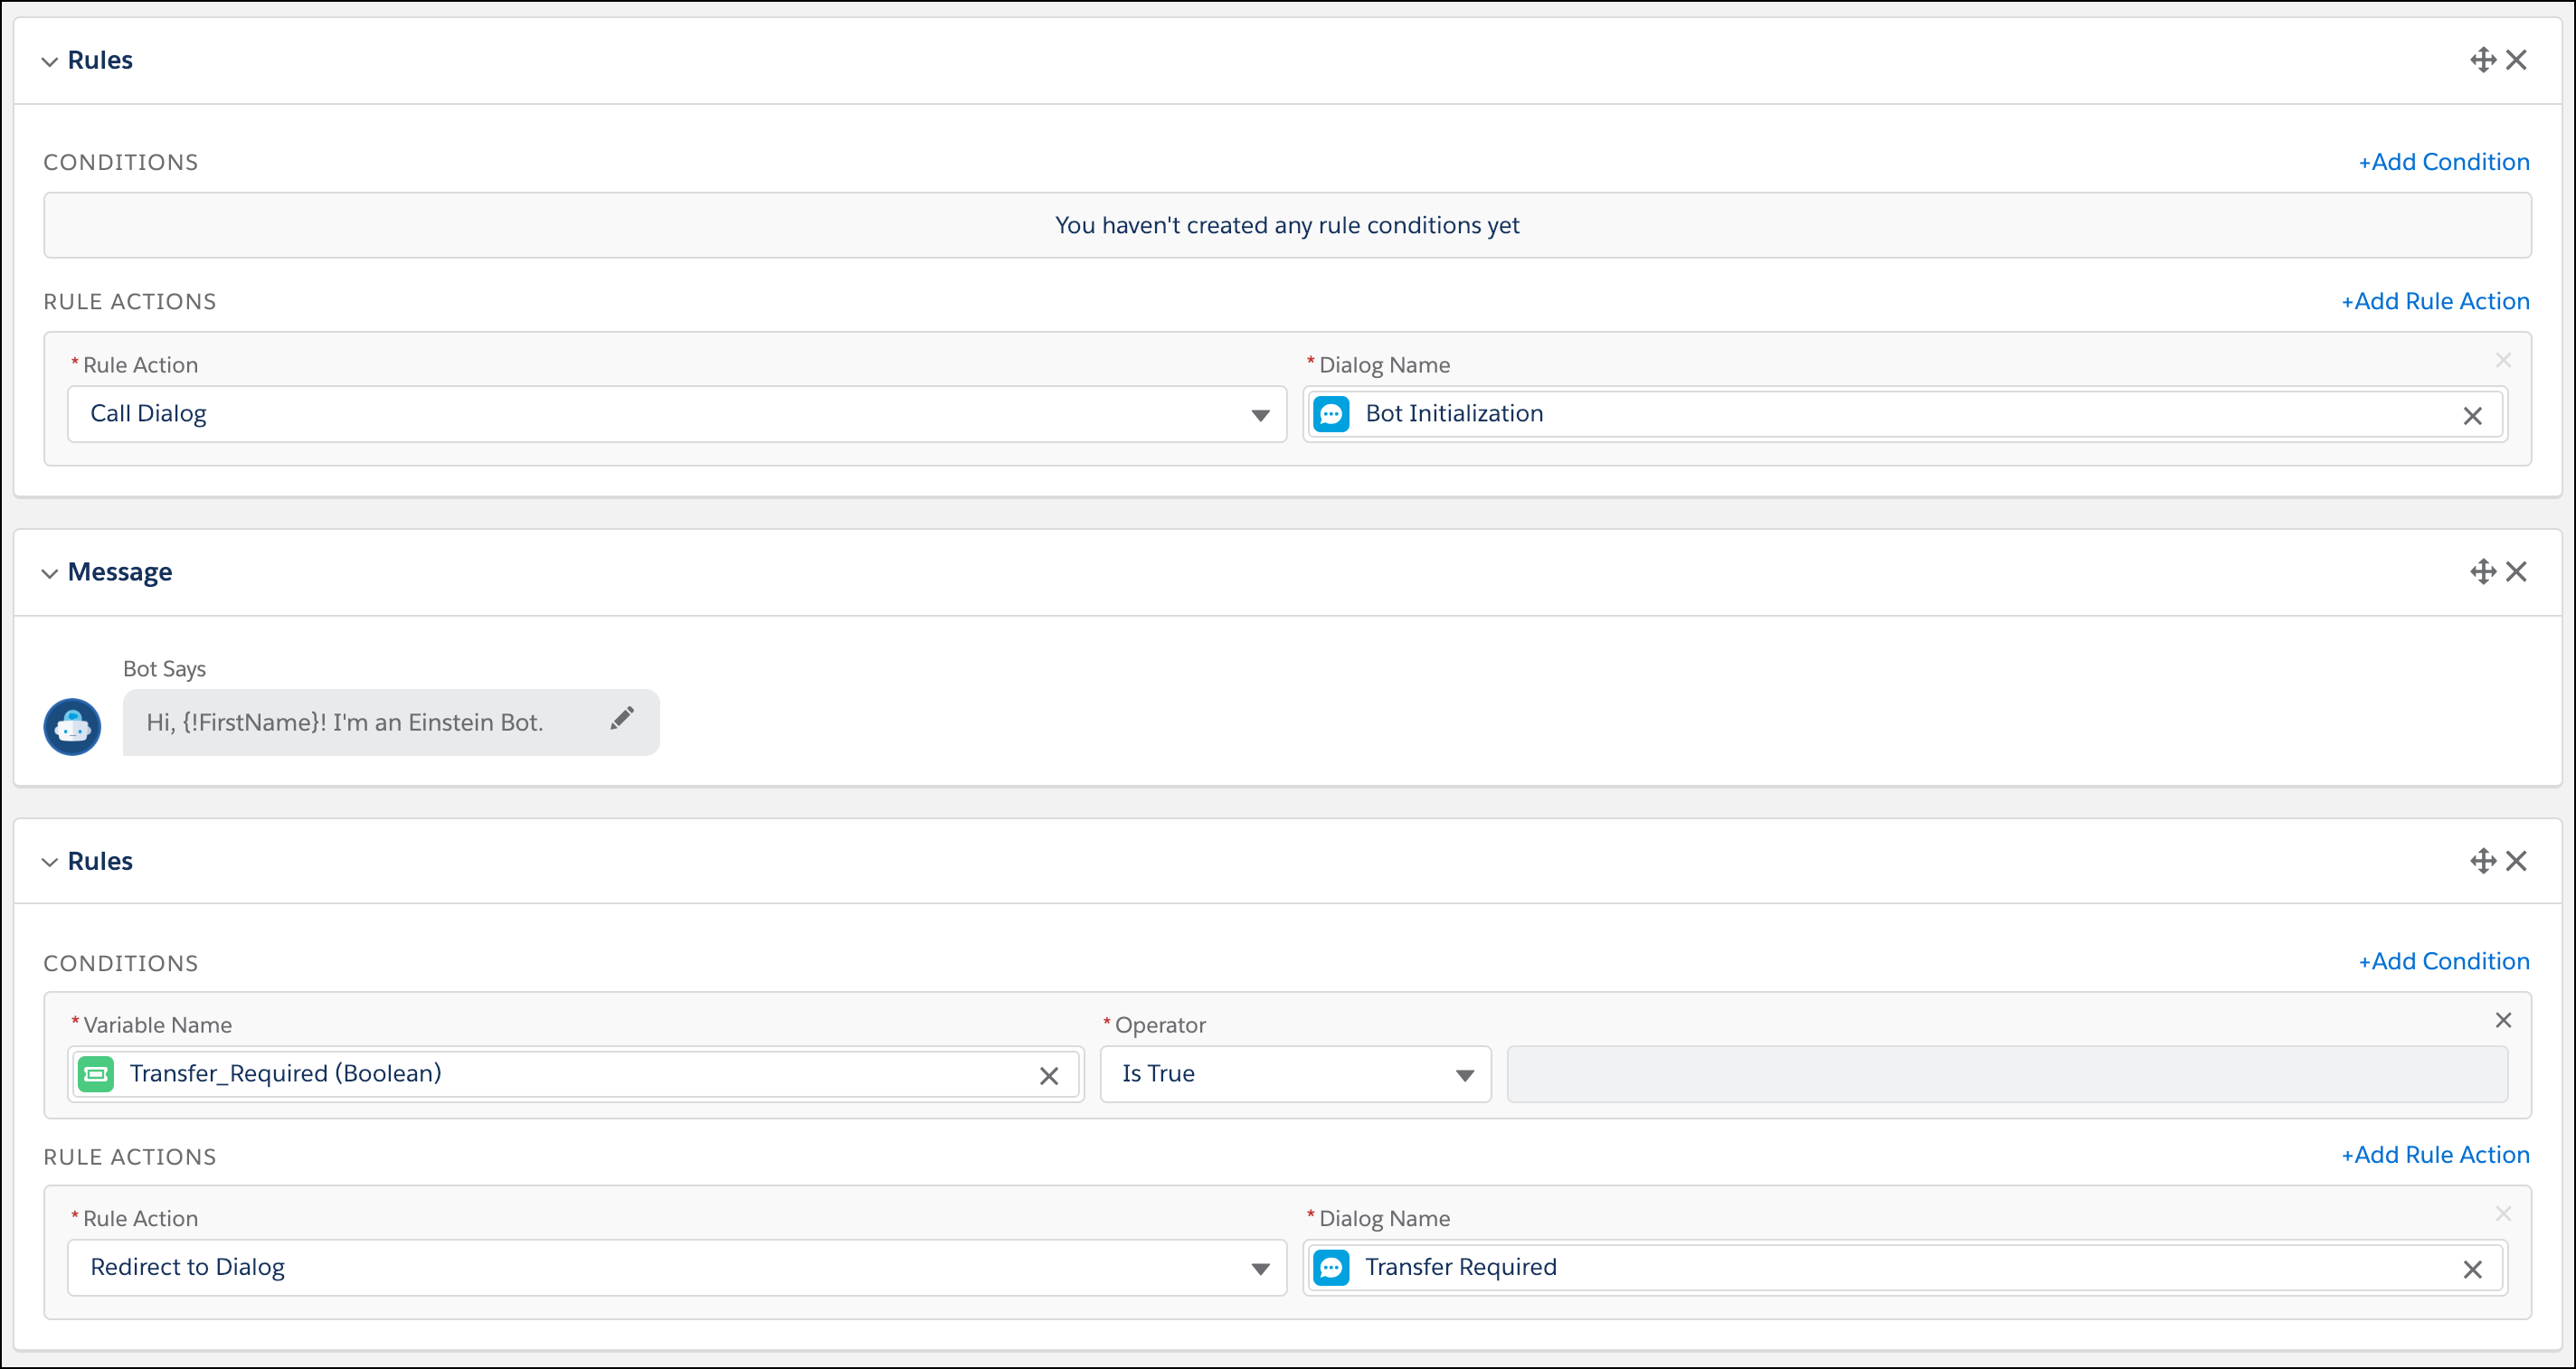Click the green Boolean variable icon
Image resolution: width=2576 pixels, height=1369 pixels.
[x=97, y=1074]
